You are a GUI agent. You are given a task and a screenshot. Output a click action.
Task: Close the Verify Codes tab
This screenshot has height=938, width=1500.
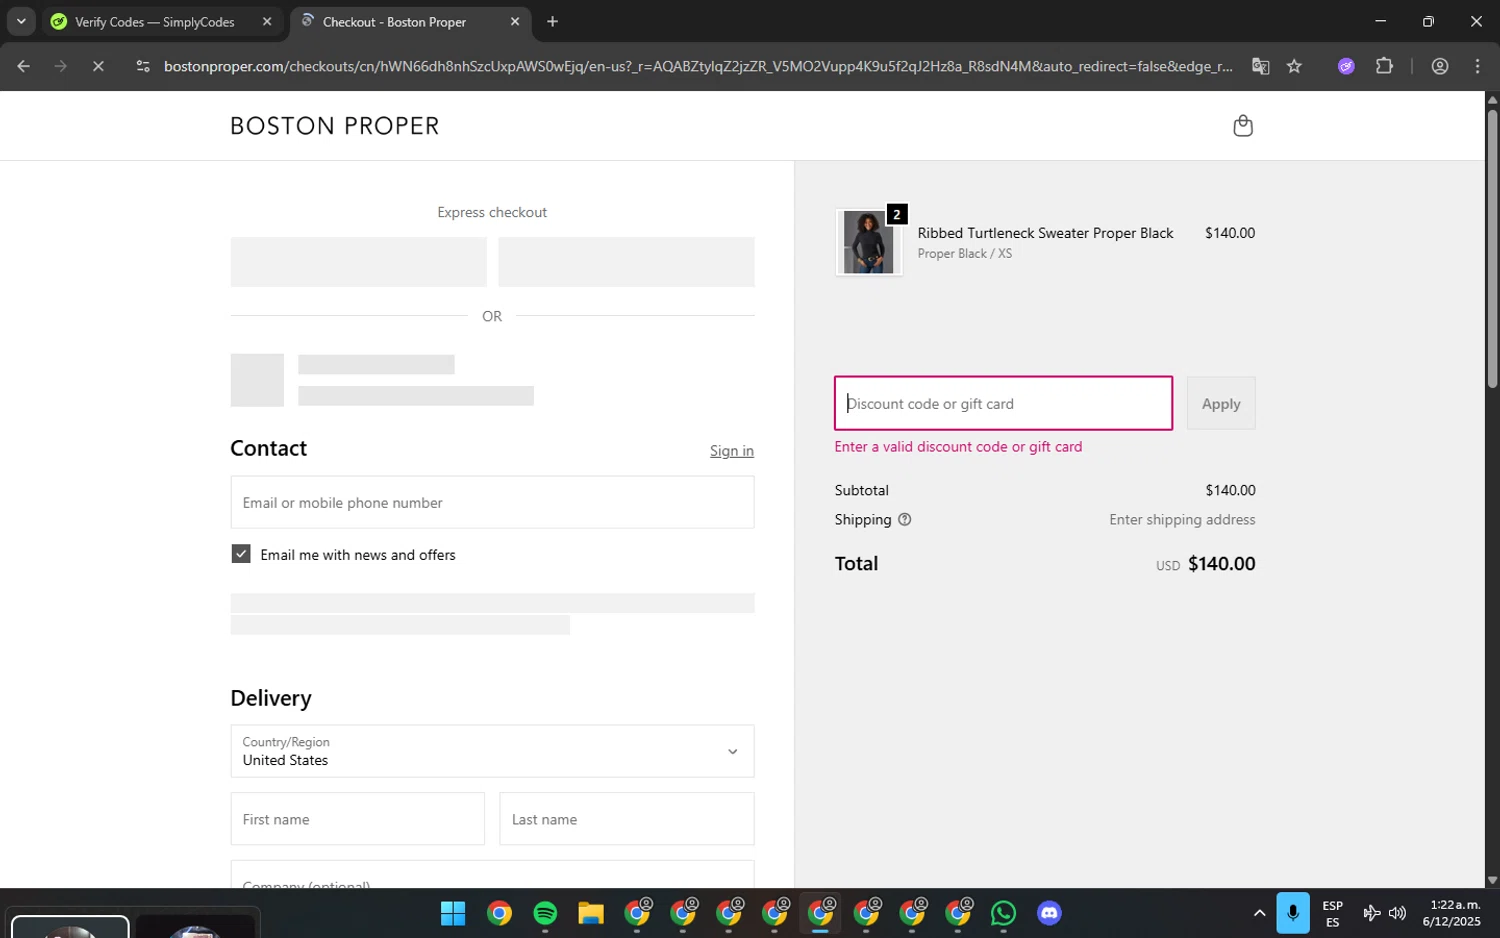coord(267,21)
